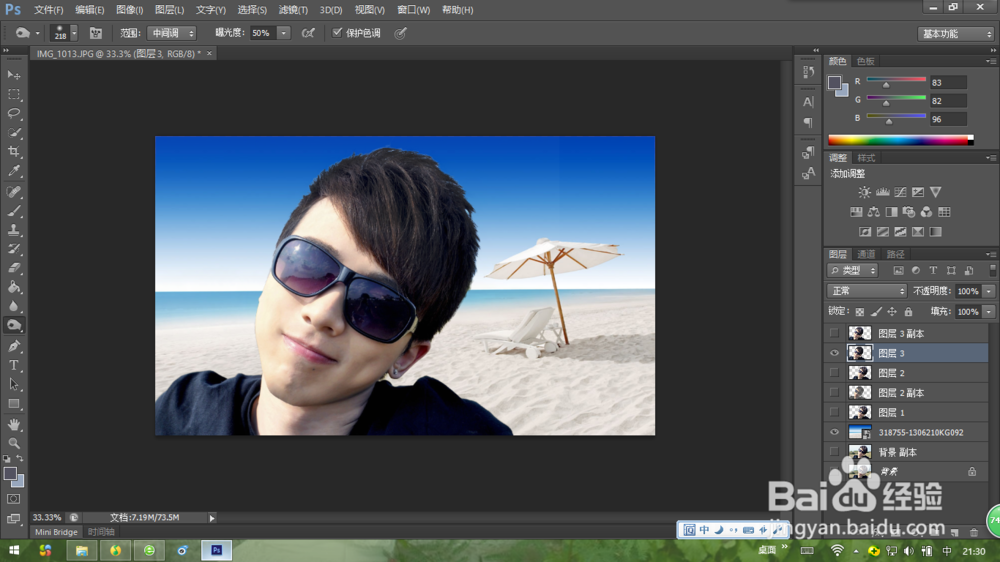Open the blend mode dropdown 正常
This screenshot has width=1000, height=562.
[867, 291]
